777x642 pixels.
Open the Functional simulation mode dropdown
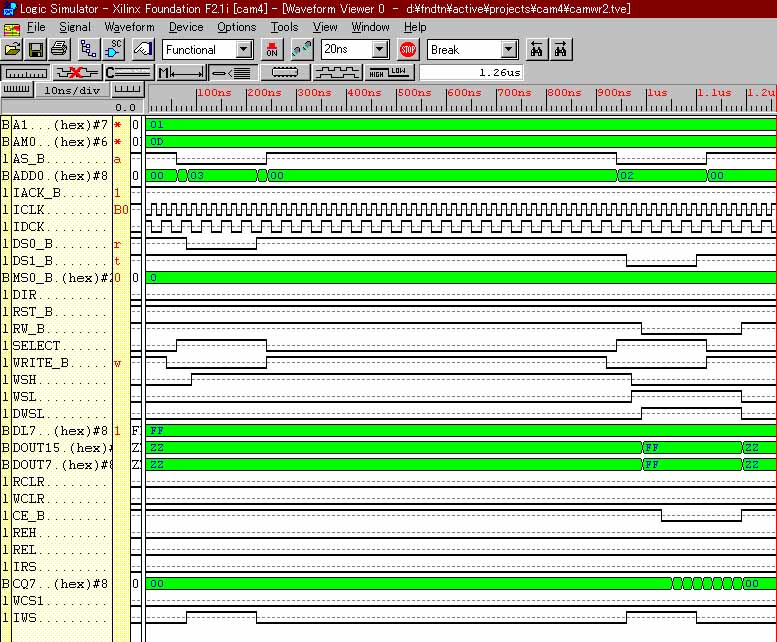click(244, 49)
